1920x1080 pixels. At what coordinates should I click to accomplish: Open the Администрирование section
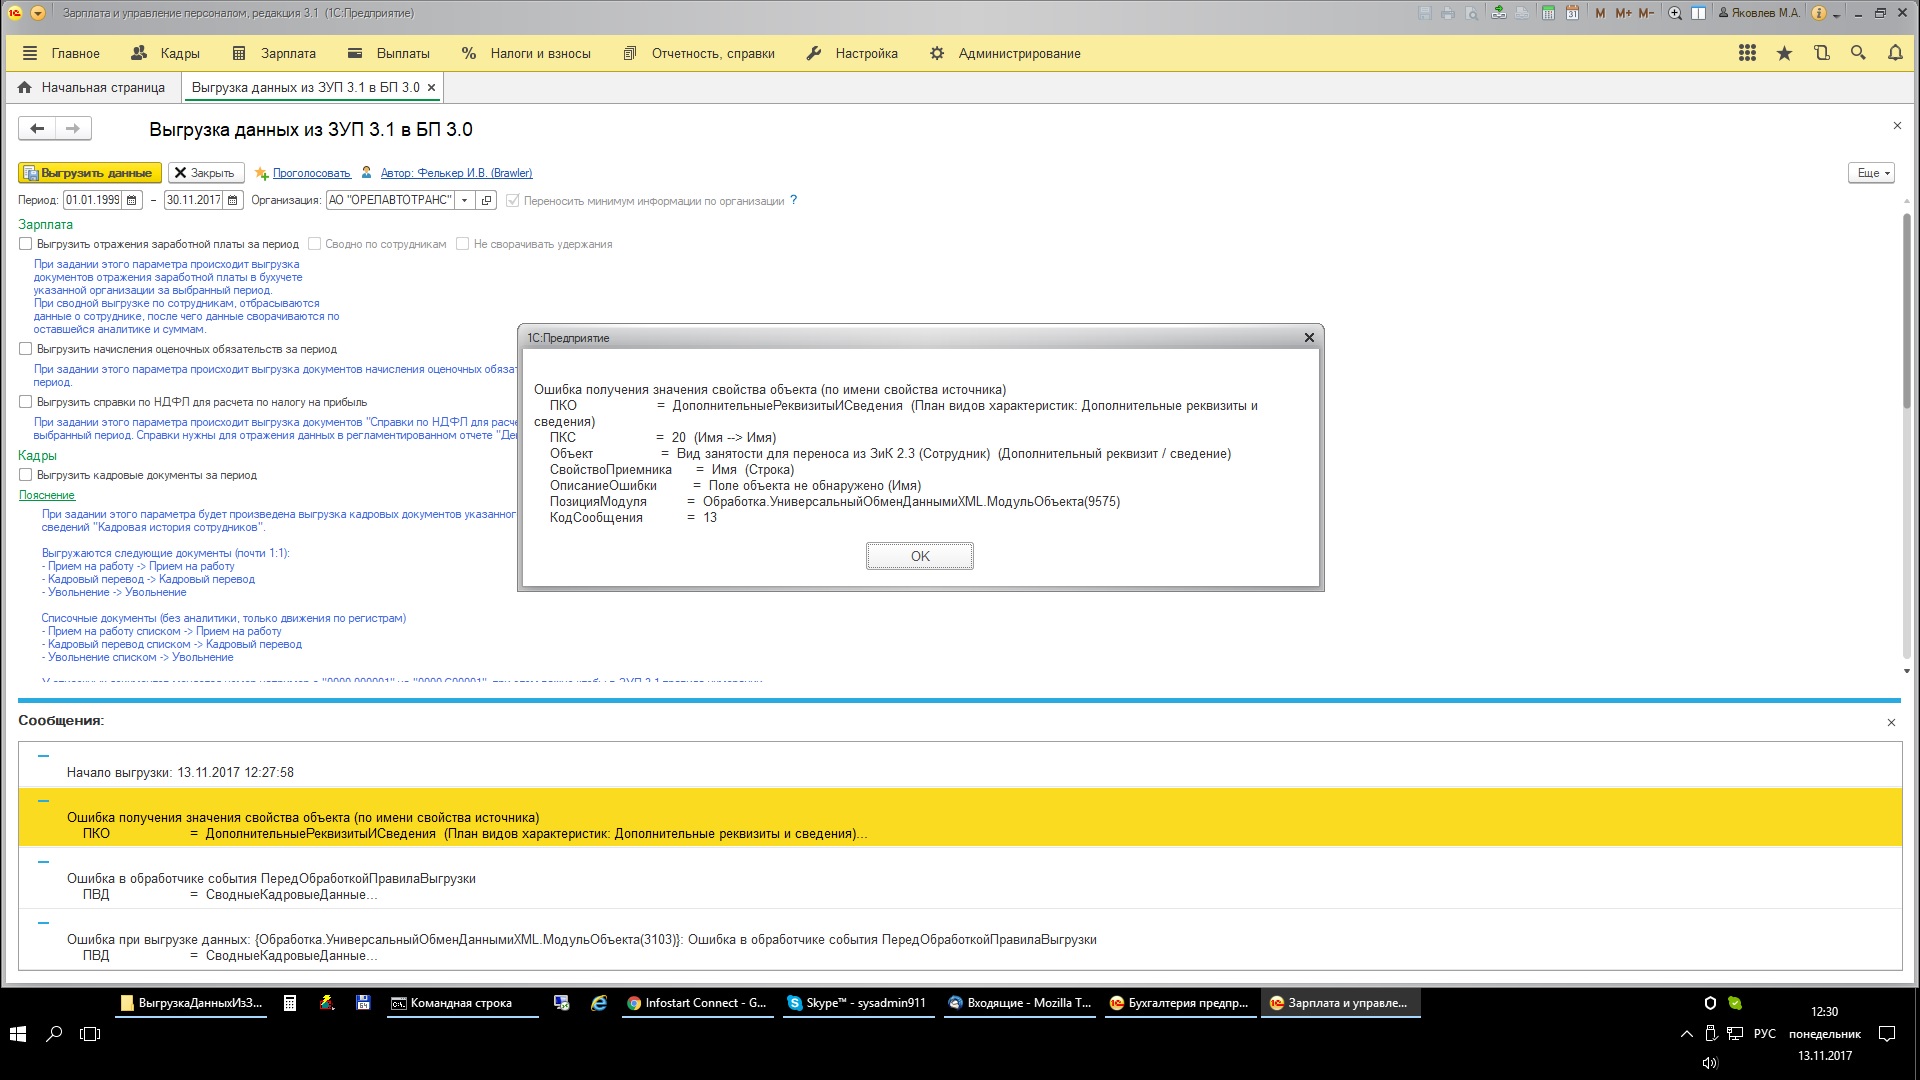(x=1005, y=53)
